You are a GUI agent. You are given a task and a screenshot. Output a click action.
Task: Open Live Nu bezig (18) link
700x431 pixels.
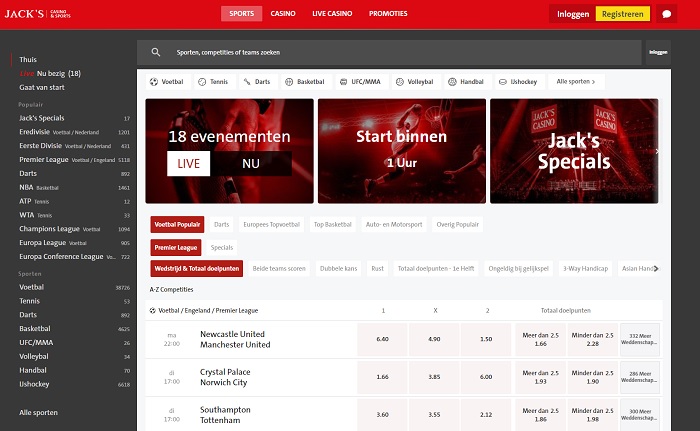[50, 73]
